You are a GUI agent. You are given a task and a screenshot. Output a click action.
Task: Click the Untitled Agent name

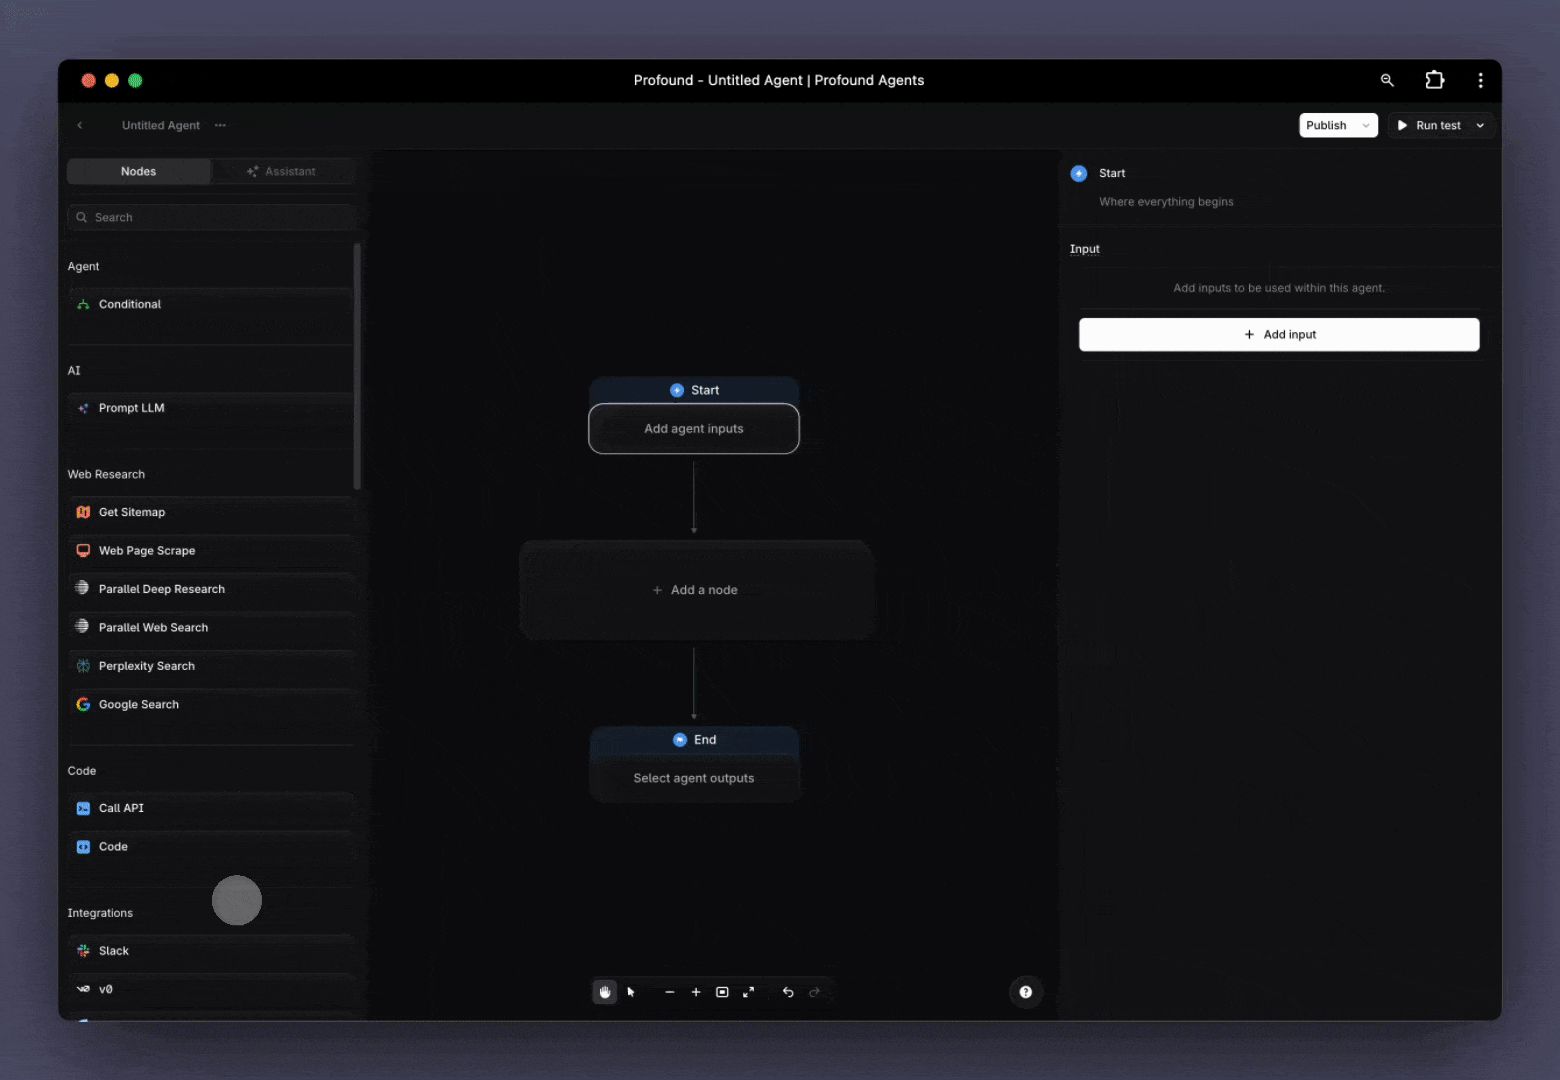(161, 125)
